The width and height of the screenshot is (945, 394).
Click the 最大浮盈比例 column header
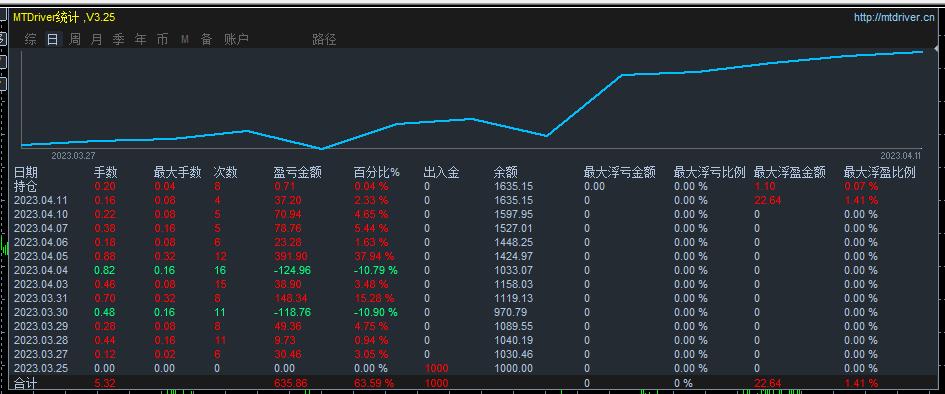click(880, 173)
